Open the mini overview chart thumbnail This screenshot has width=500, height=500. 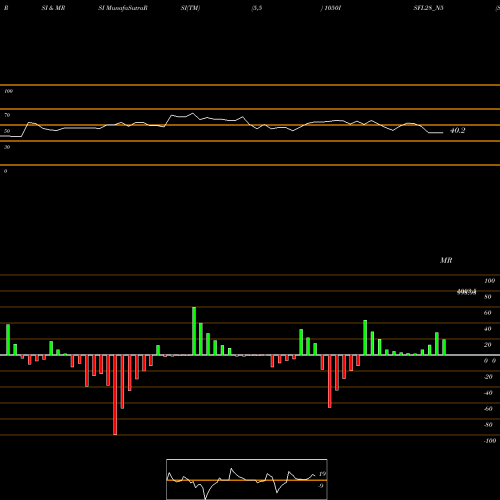point(247,479)
